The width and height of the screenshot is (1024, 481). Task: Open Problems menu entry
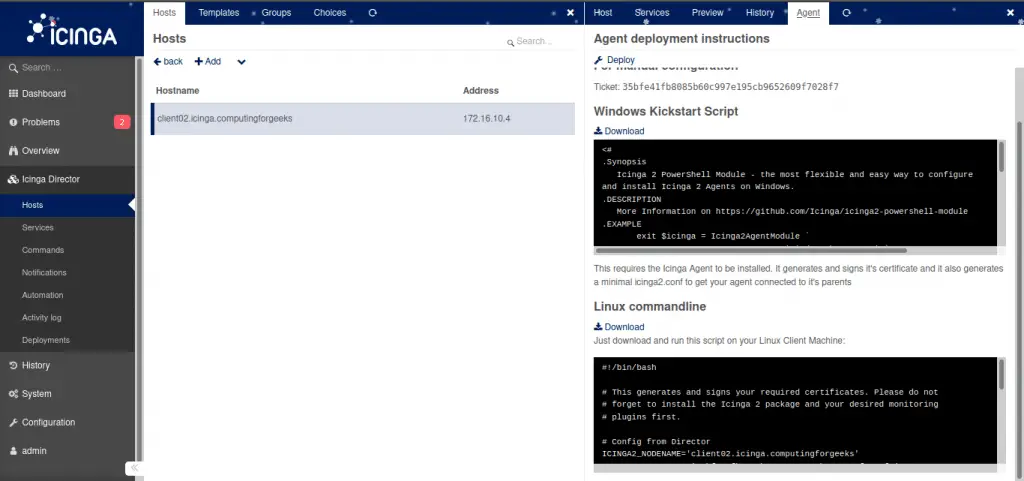pyautogui.click(x=40, y=122)
